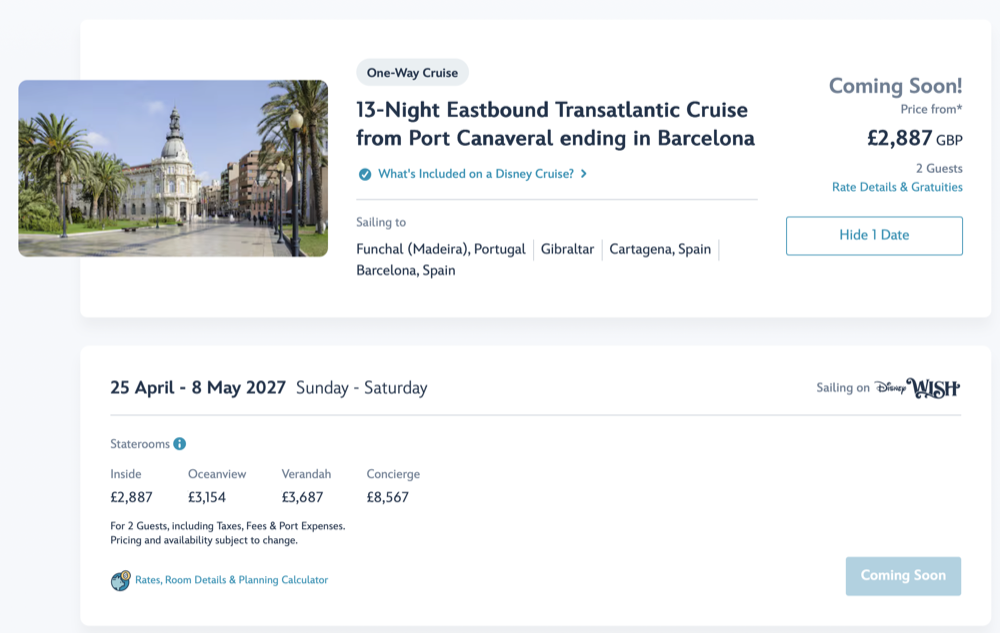Open What's Included on a Disney Cruise link
Viewport: 1000px width, 633px height.
coord(475,174)
